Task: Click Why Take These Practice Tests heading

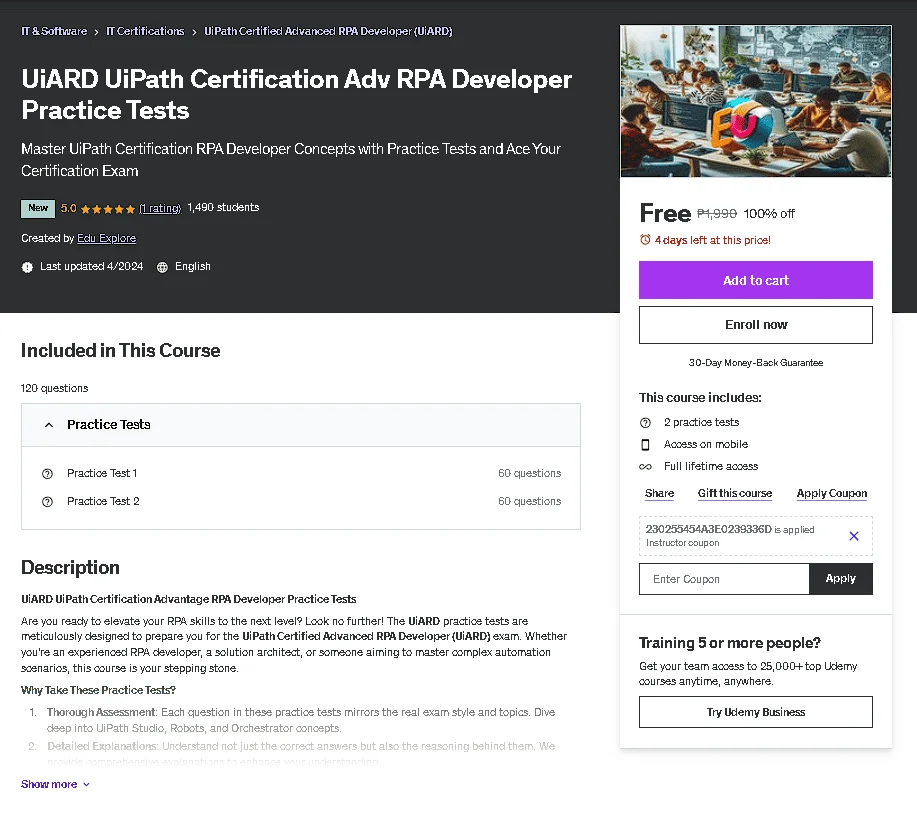Action: 98,690
